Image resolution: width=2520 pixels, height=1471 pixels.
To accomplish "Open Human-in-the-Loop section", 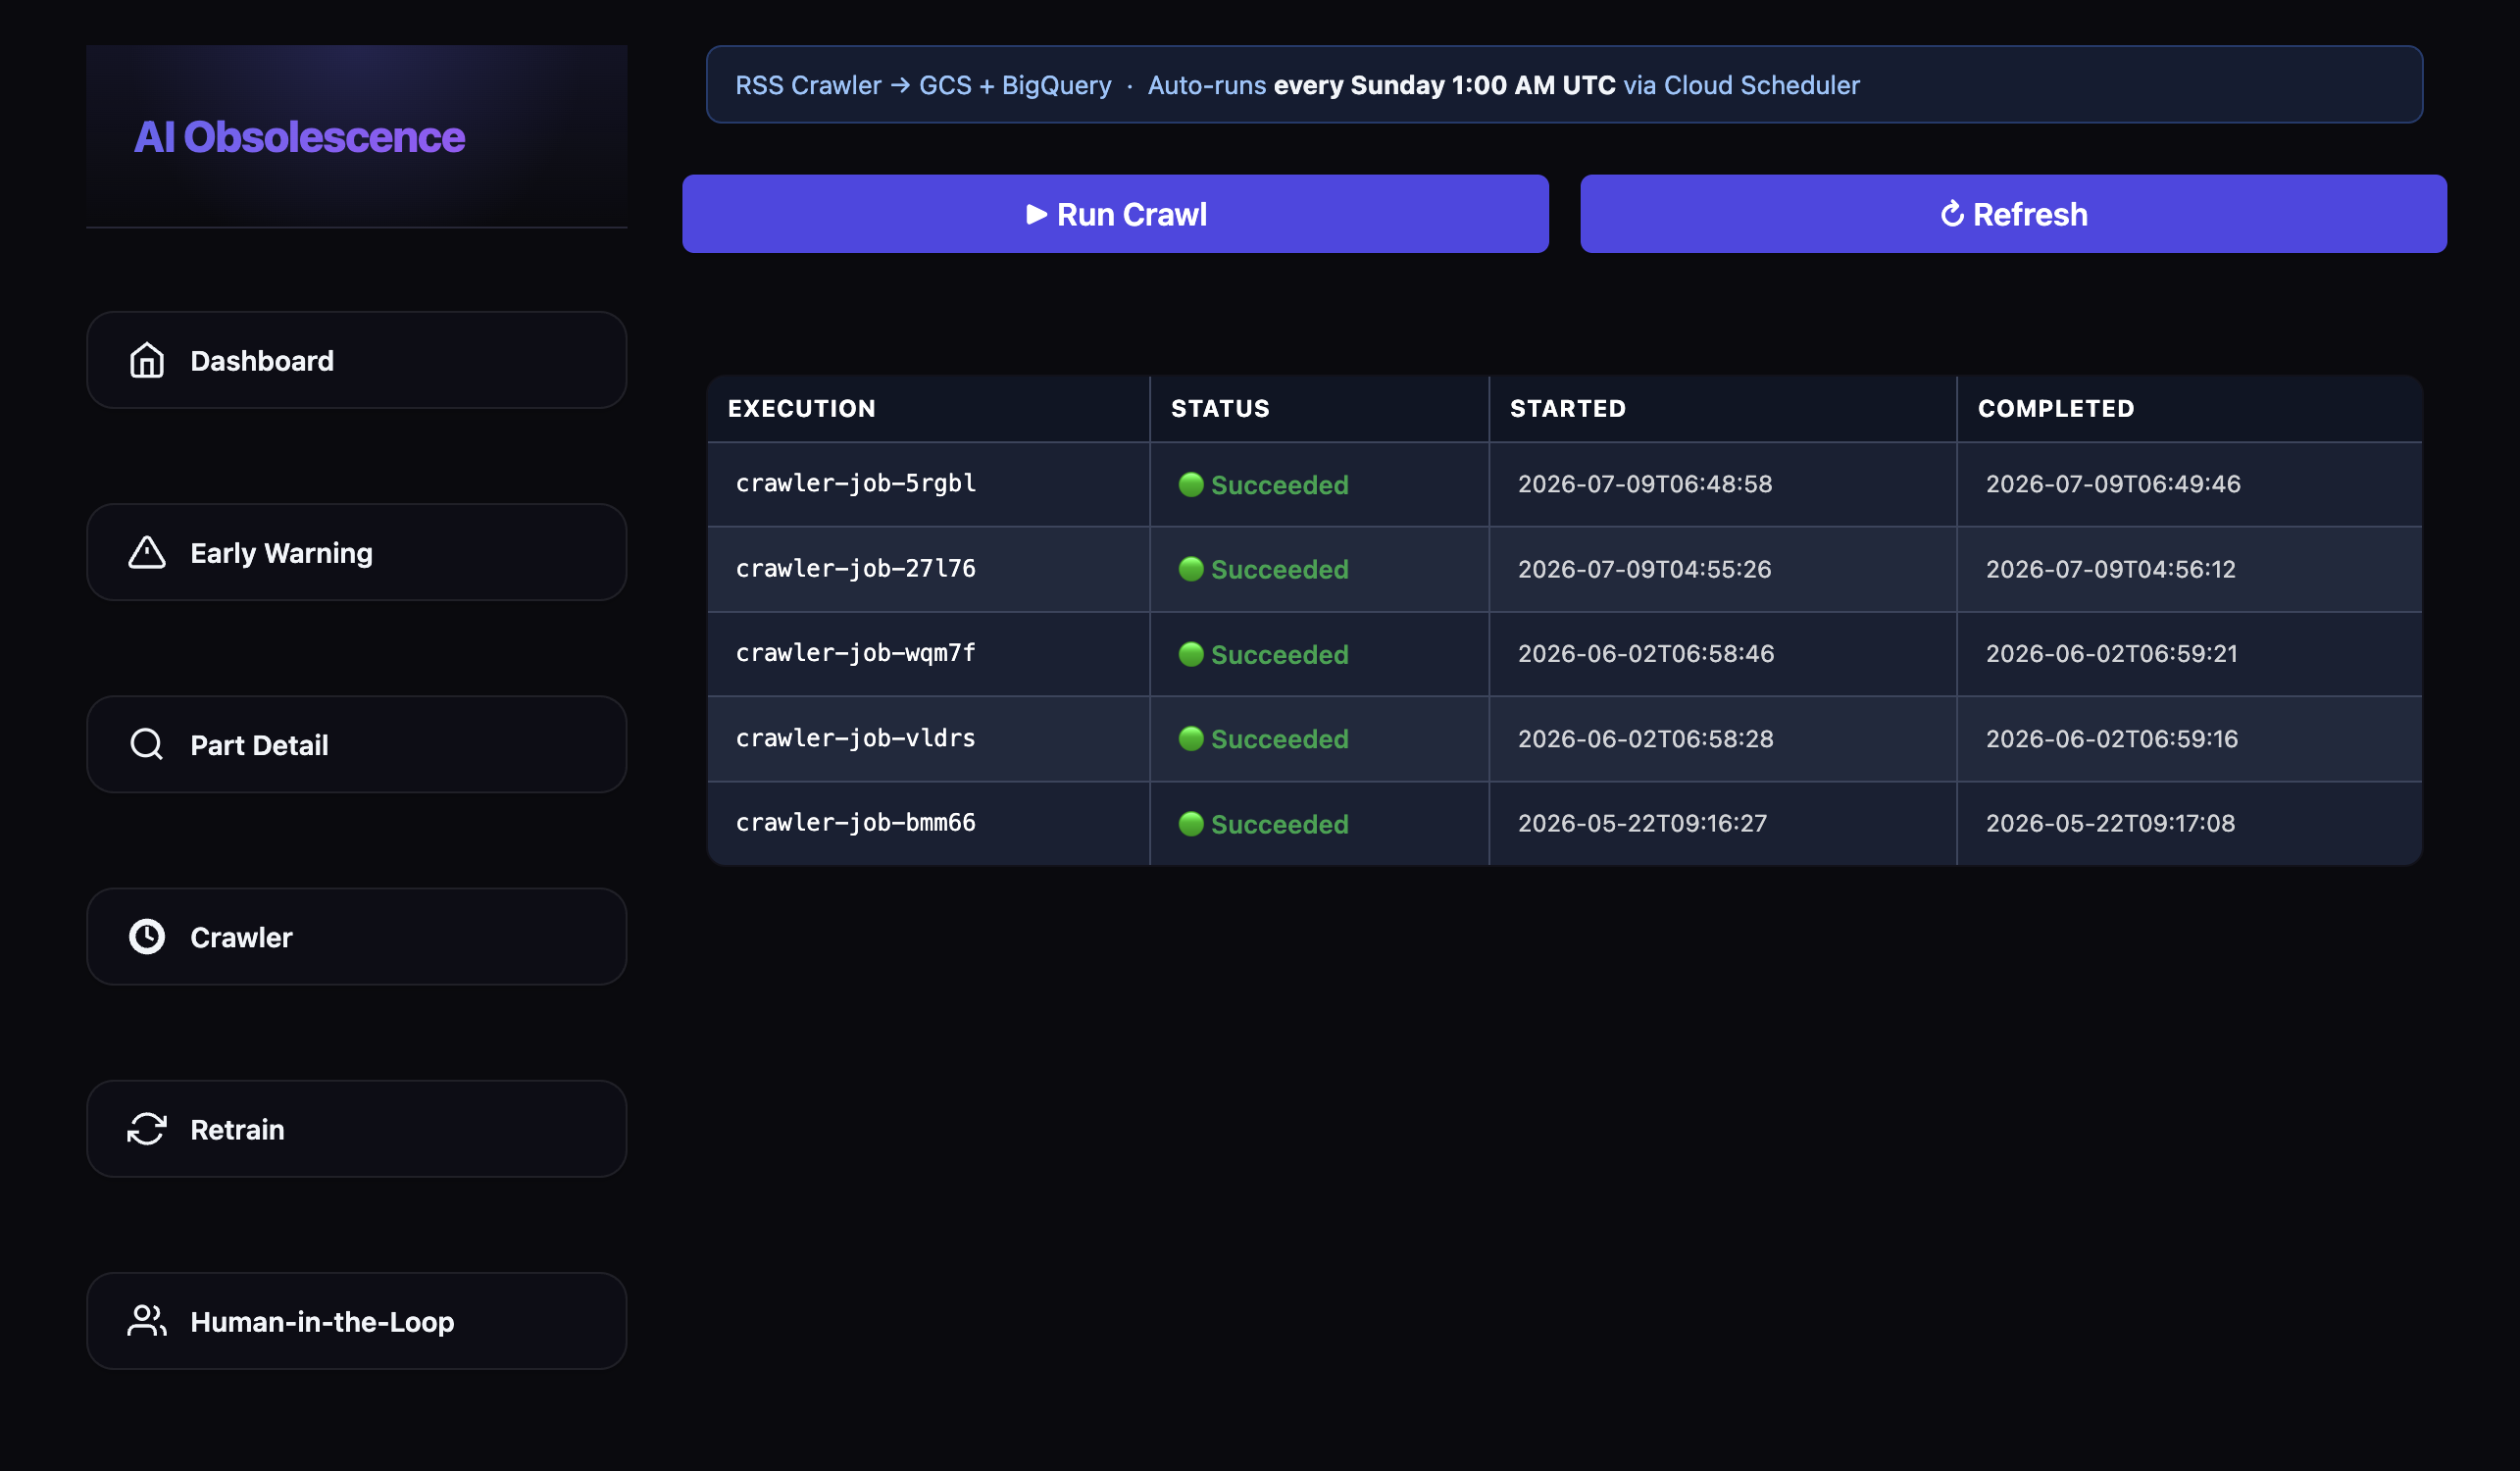I will [357, 1321].
